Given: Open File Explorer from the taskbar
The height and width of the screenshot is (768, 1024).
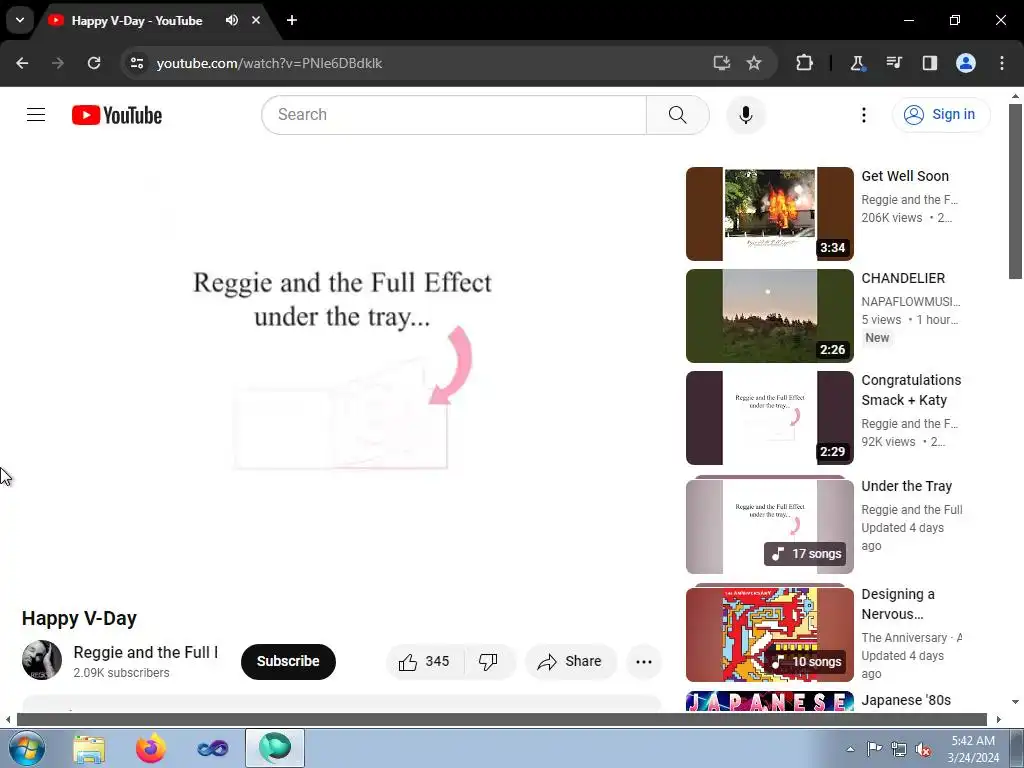Looking at the screenshot, I should 89,748.
